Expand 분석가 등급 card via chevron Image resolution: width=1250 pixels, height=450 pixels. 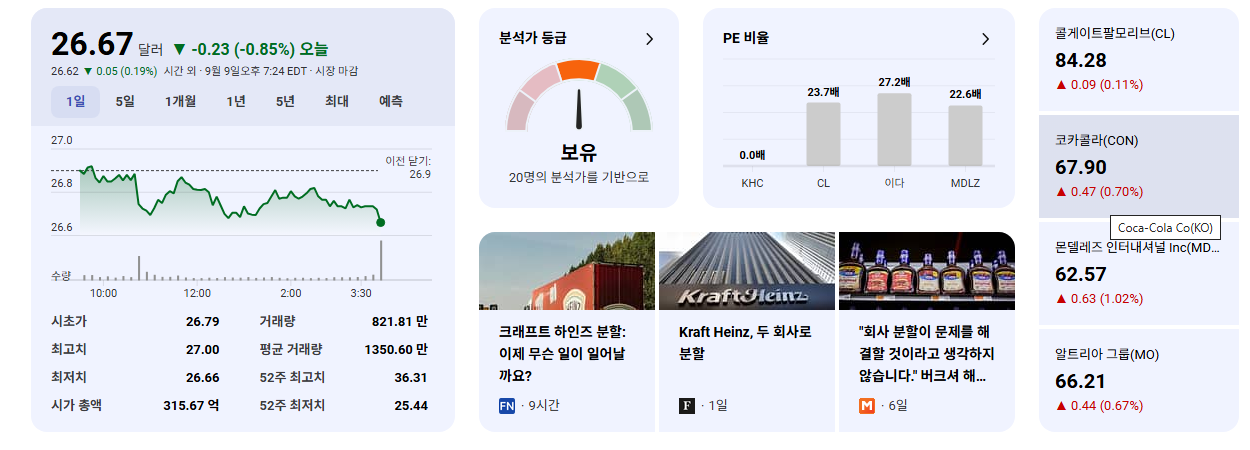tap(649, 39)
